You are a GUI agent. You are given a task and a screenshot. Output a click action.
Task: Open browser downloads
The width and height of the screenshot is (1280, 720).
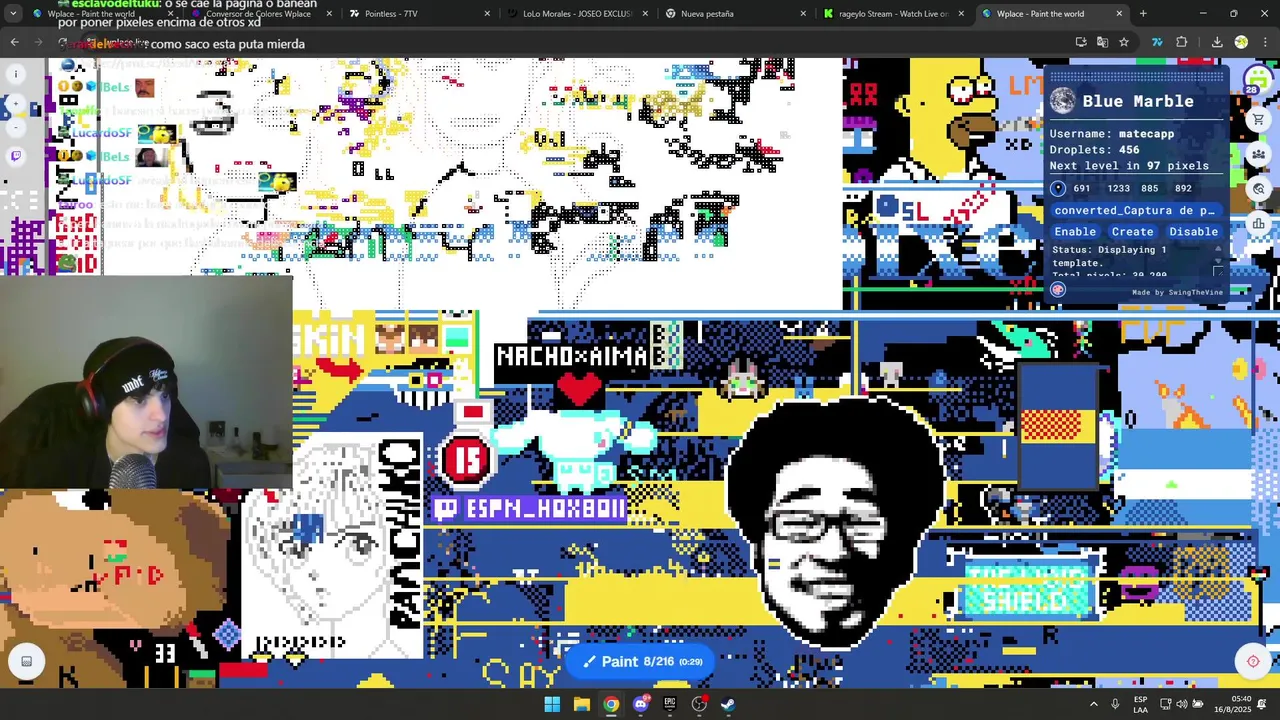[x=1217, y=42]
